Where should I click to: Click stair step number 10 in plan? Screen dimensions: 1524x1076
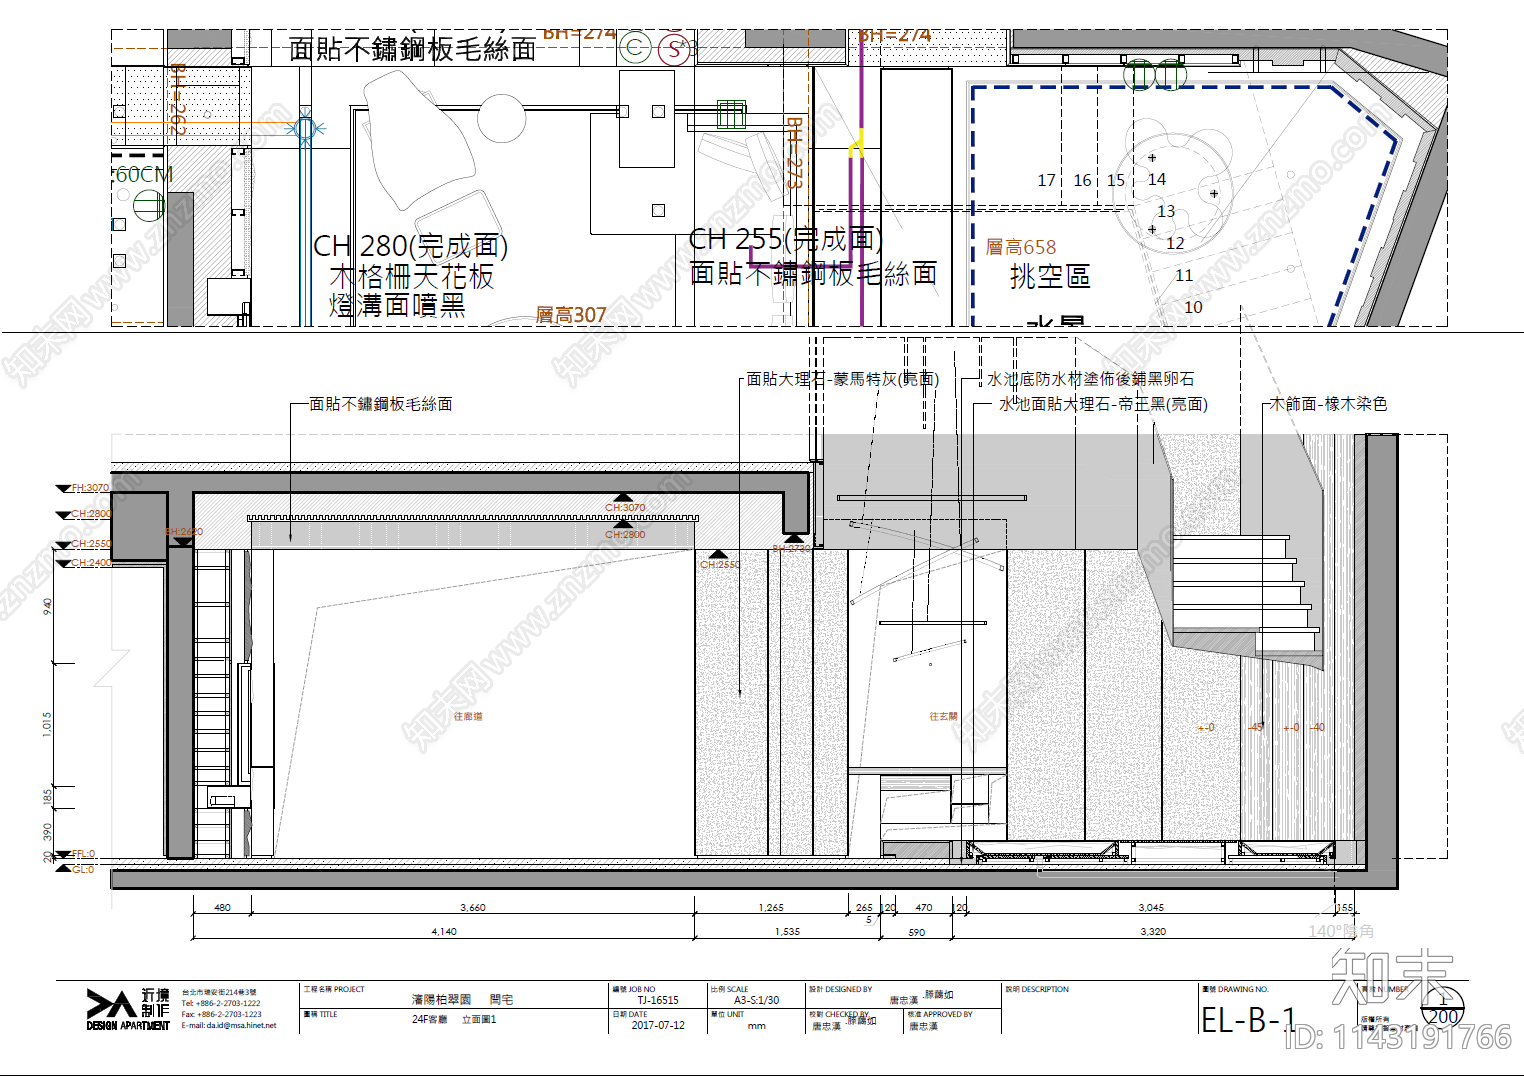coord(1193,307)
